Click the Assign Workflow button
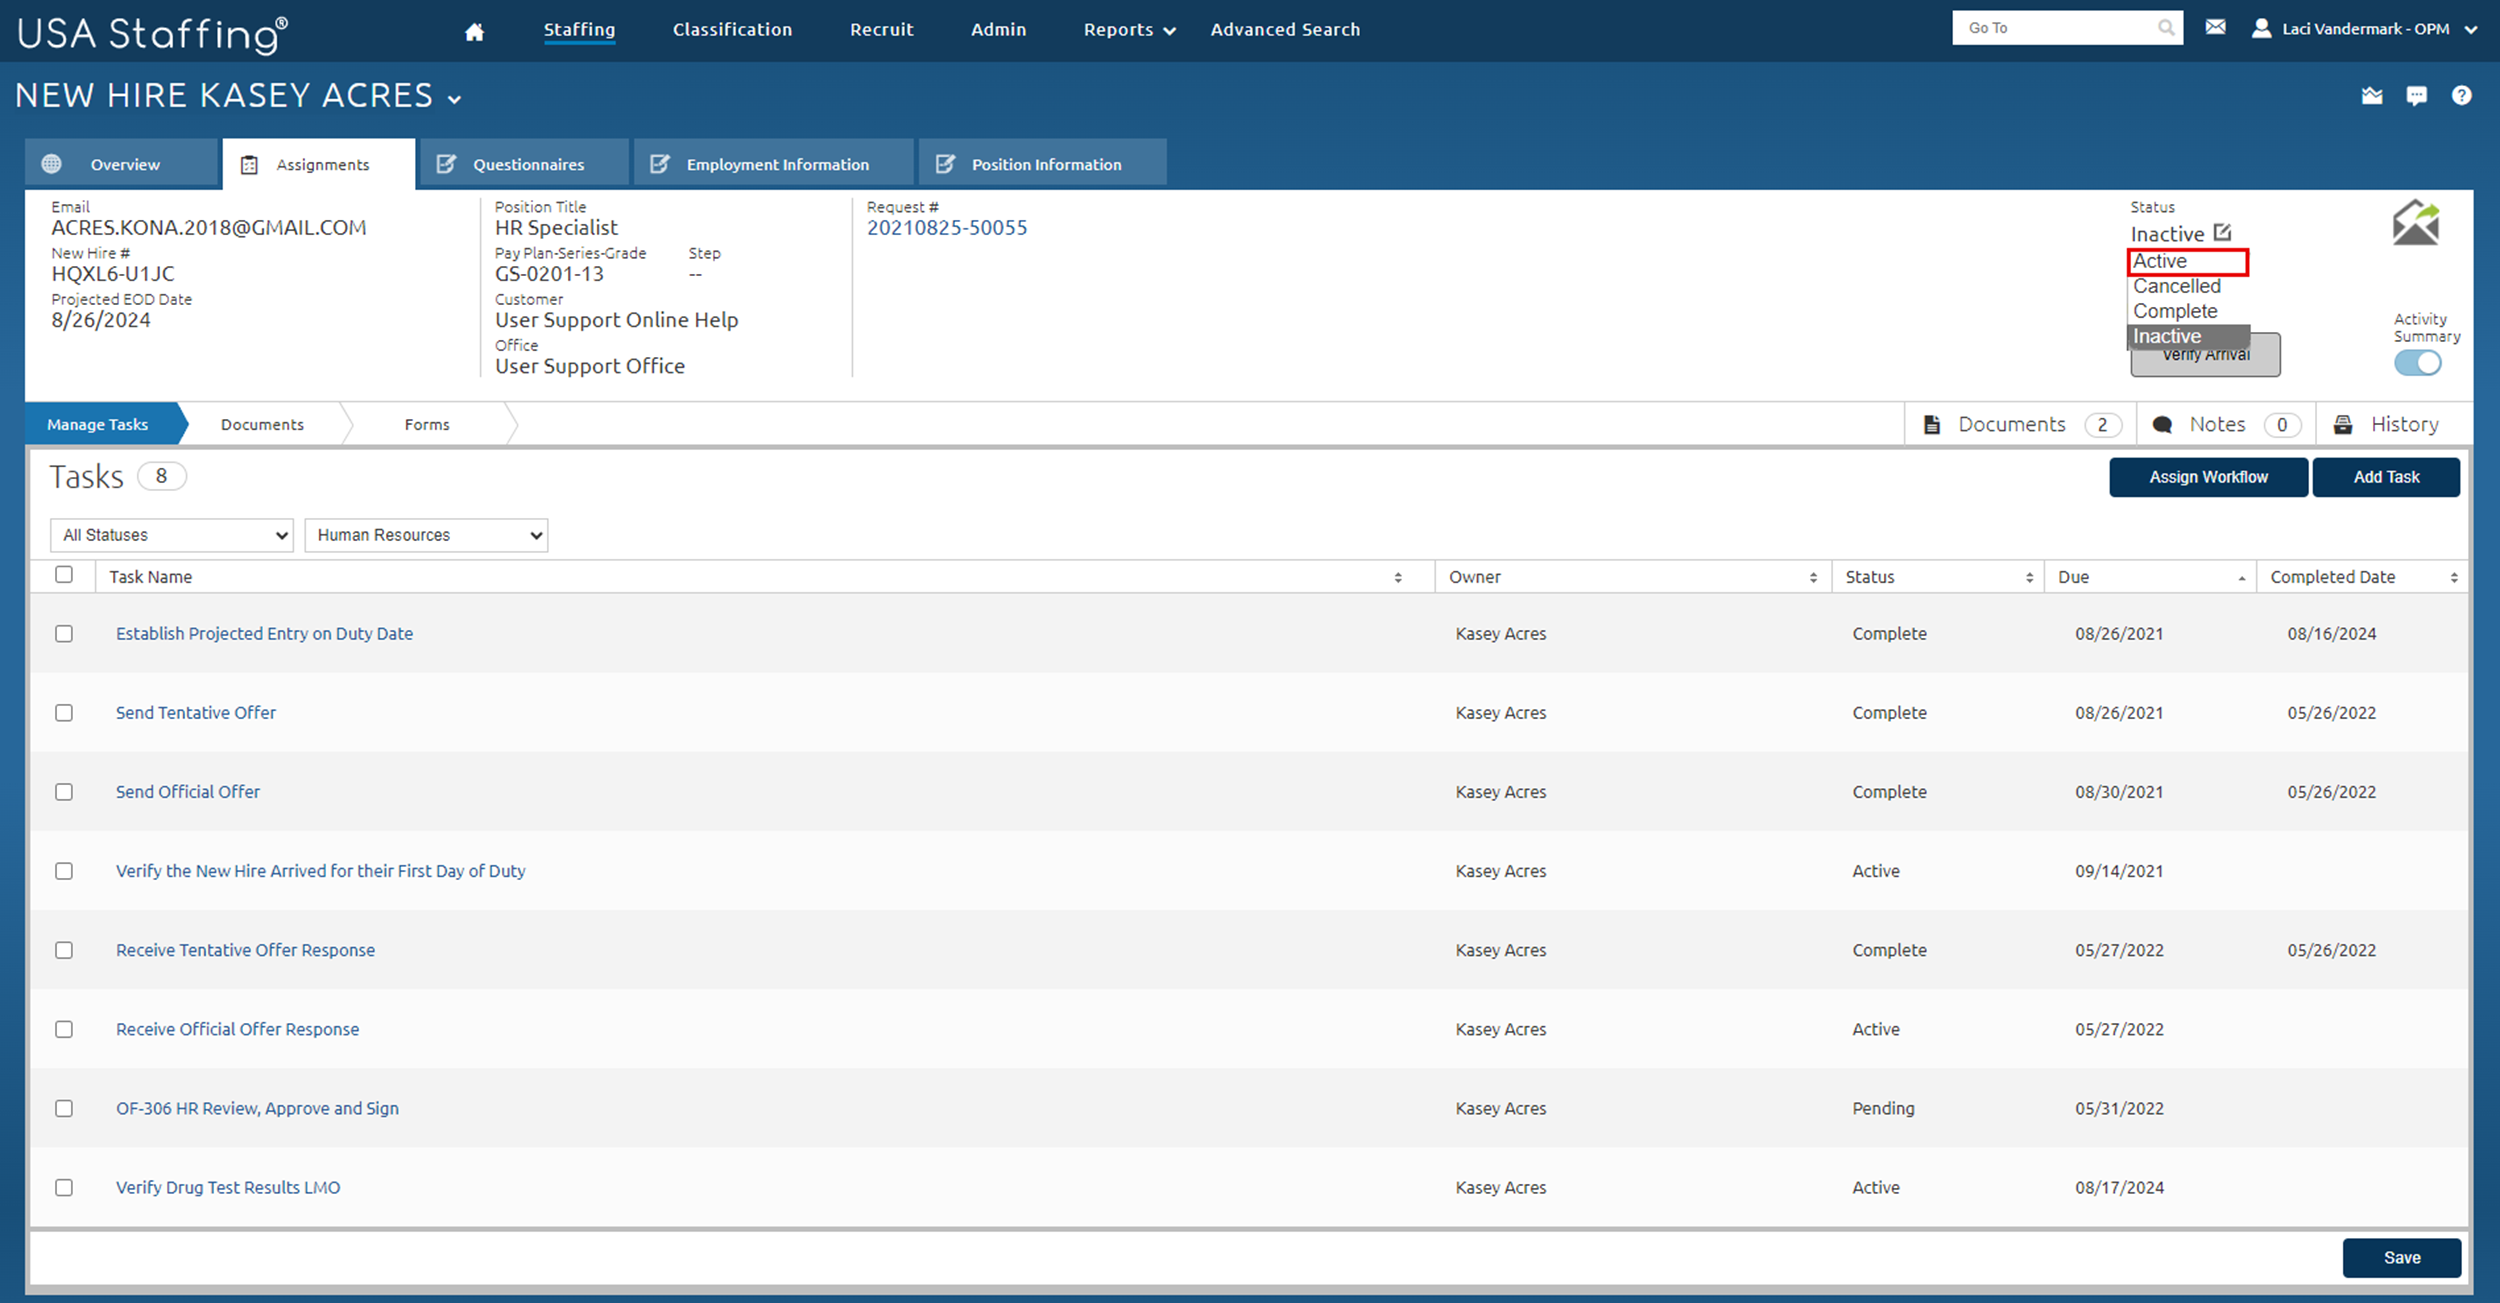Viewport: 2500px width, 1303px height. point(2208,477)
